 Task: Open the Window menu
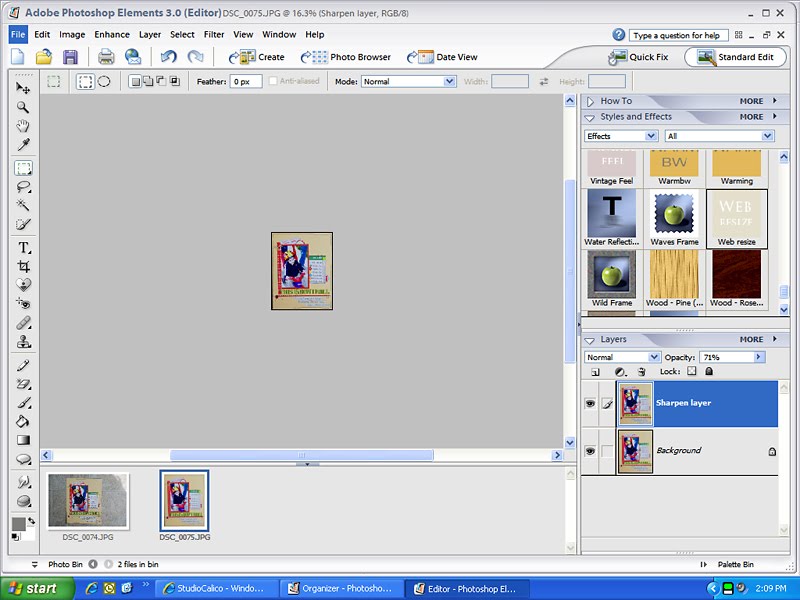click(x=279, y=35)
